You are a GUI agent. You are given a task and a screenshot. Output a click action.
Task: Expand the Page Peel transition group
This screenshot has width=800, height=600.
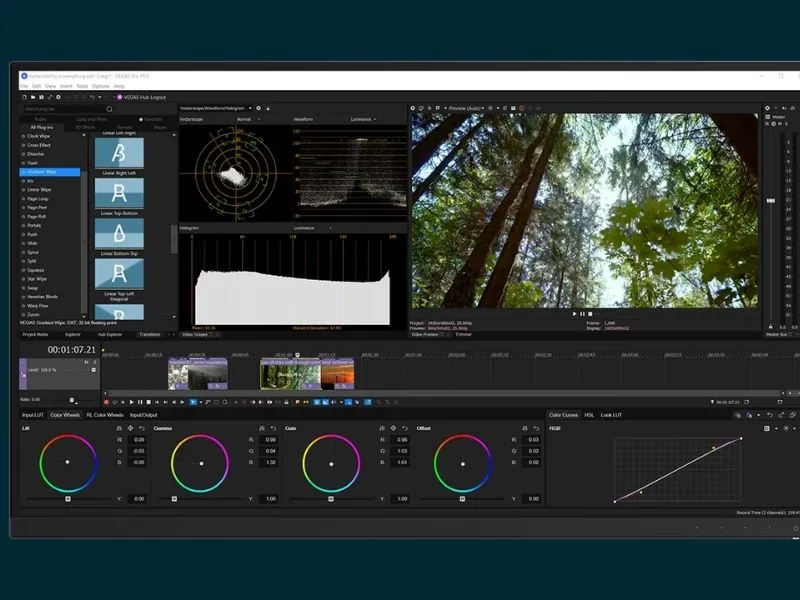(x=23, y=208)
